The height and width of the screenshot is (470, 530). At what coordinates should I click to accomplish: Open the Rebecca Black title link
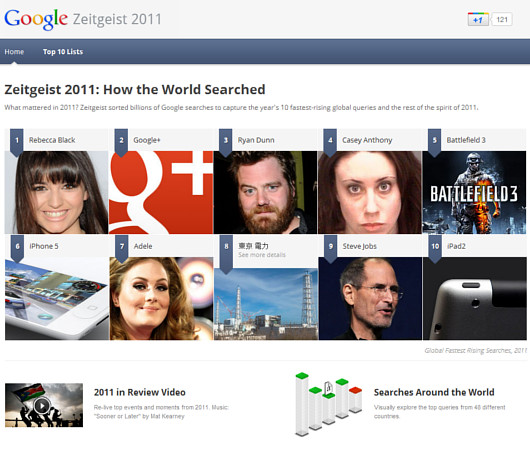(52, 140)
